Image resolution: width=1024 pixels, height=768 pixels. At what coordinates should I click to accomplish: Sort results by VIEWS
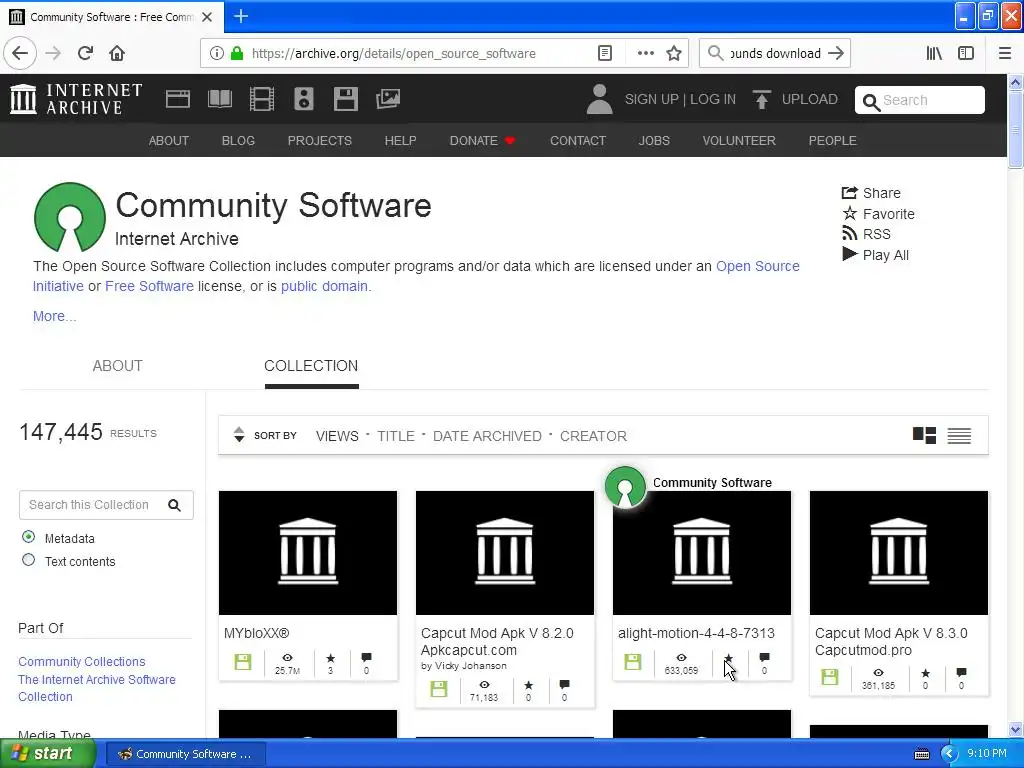[x=337, y=436]
